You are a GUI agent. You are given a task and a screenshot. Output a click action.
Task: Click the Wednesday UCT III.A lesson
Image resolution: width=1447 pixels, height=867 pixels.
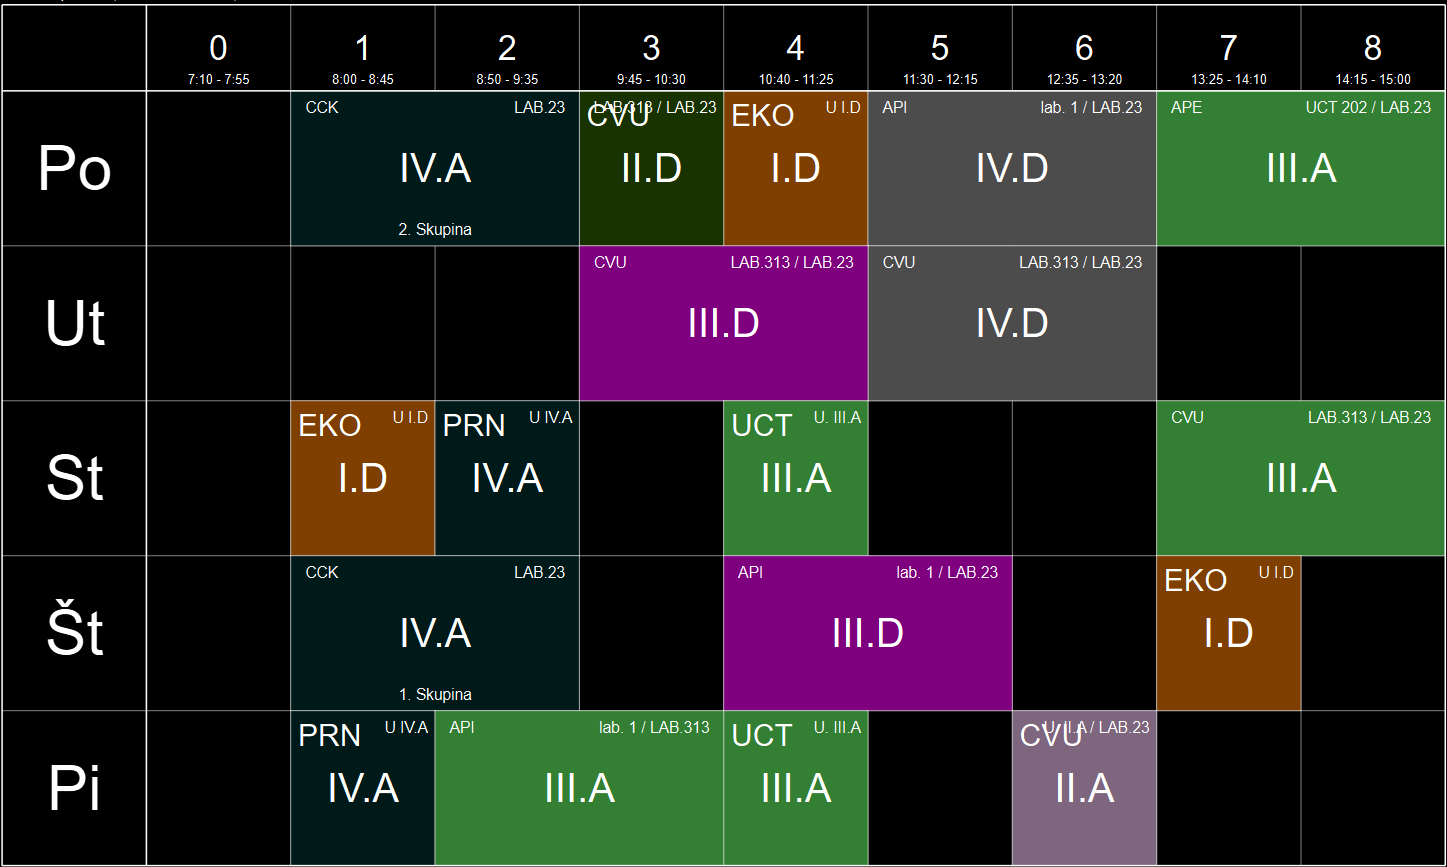click(795, 478)
